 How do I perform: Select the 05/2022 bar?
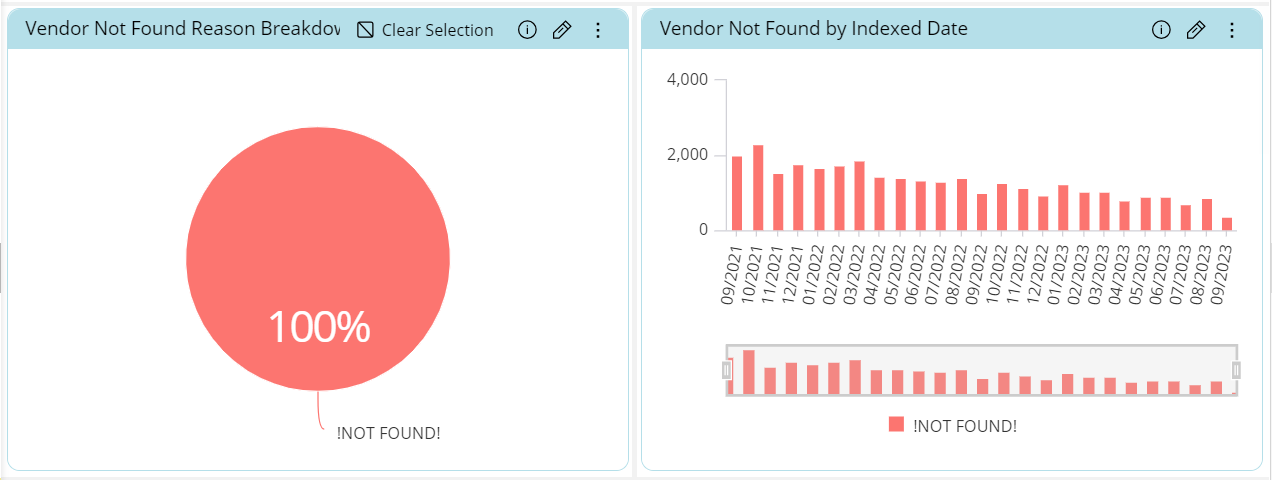[900, 205]
